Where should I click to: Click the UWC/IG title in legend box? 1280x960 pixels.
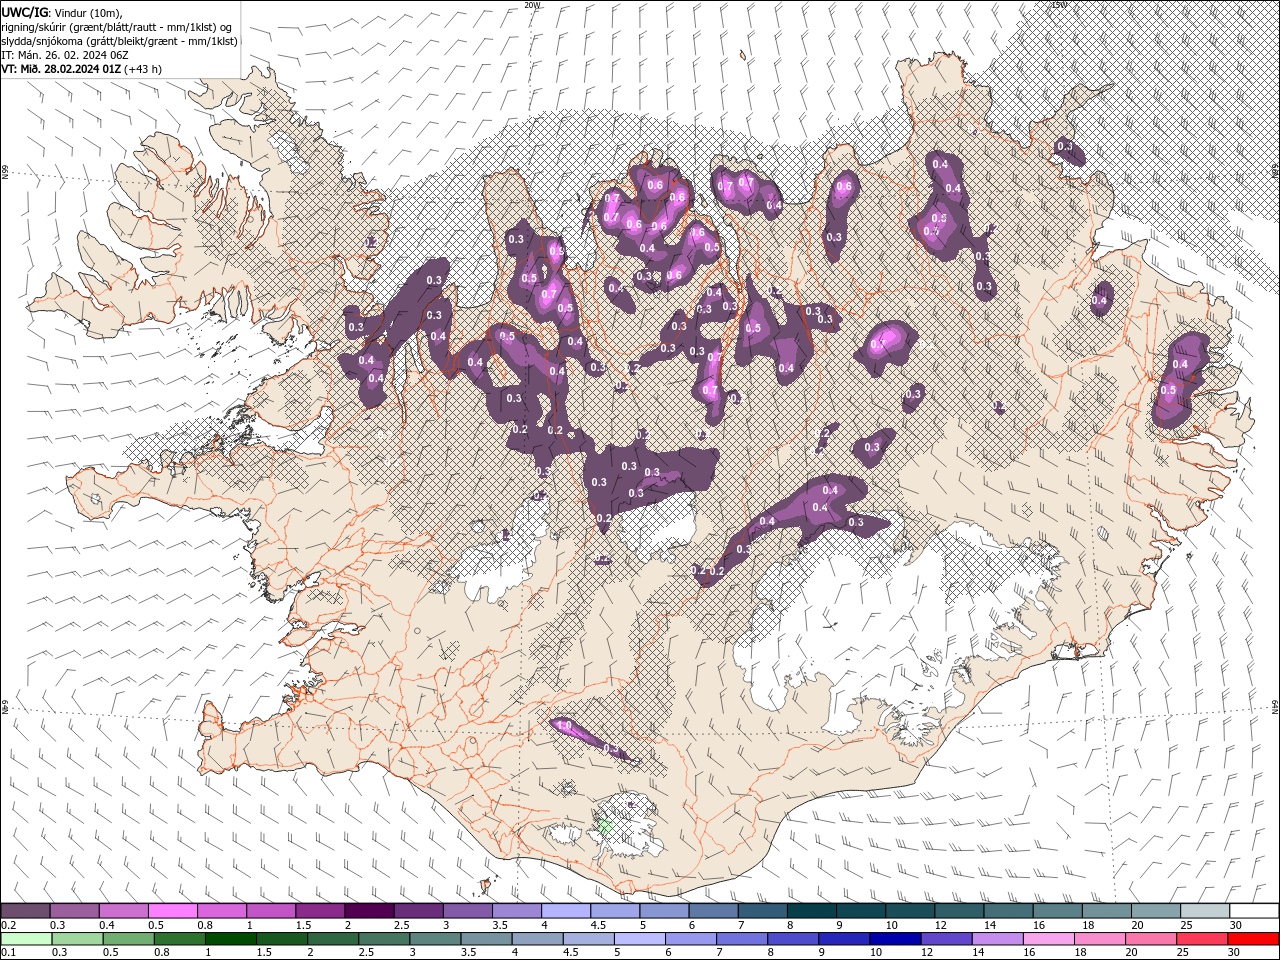24,12
